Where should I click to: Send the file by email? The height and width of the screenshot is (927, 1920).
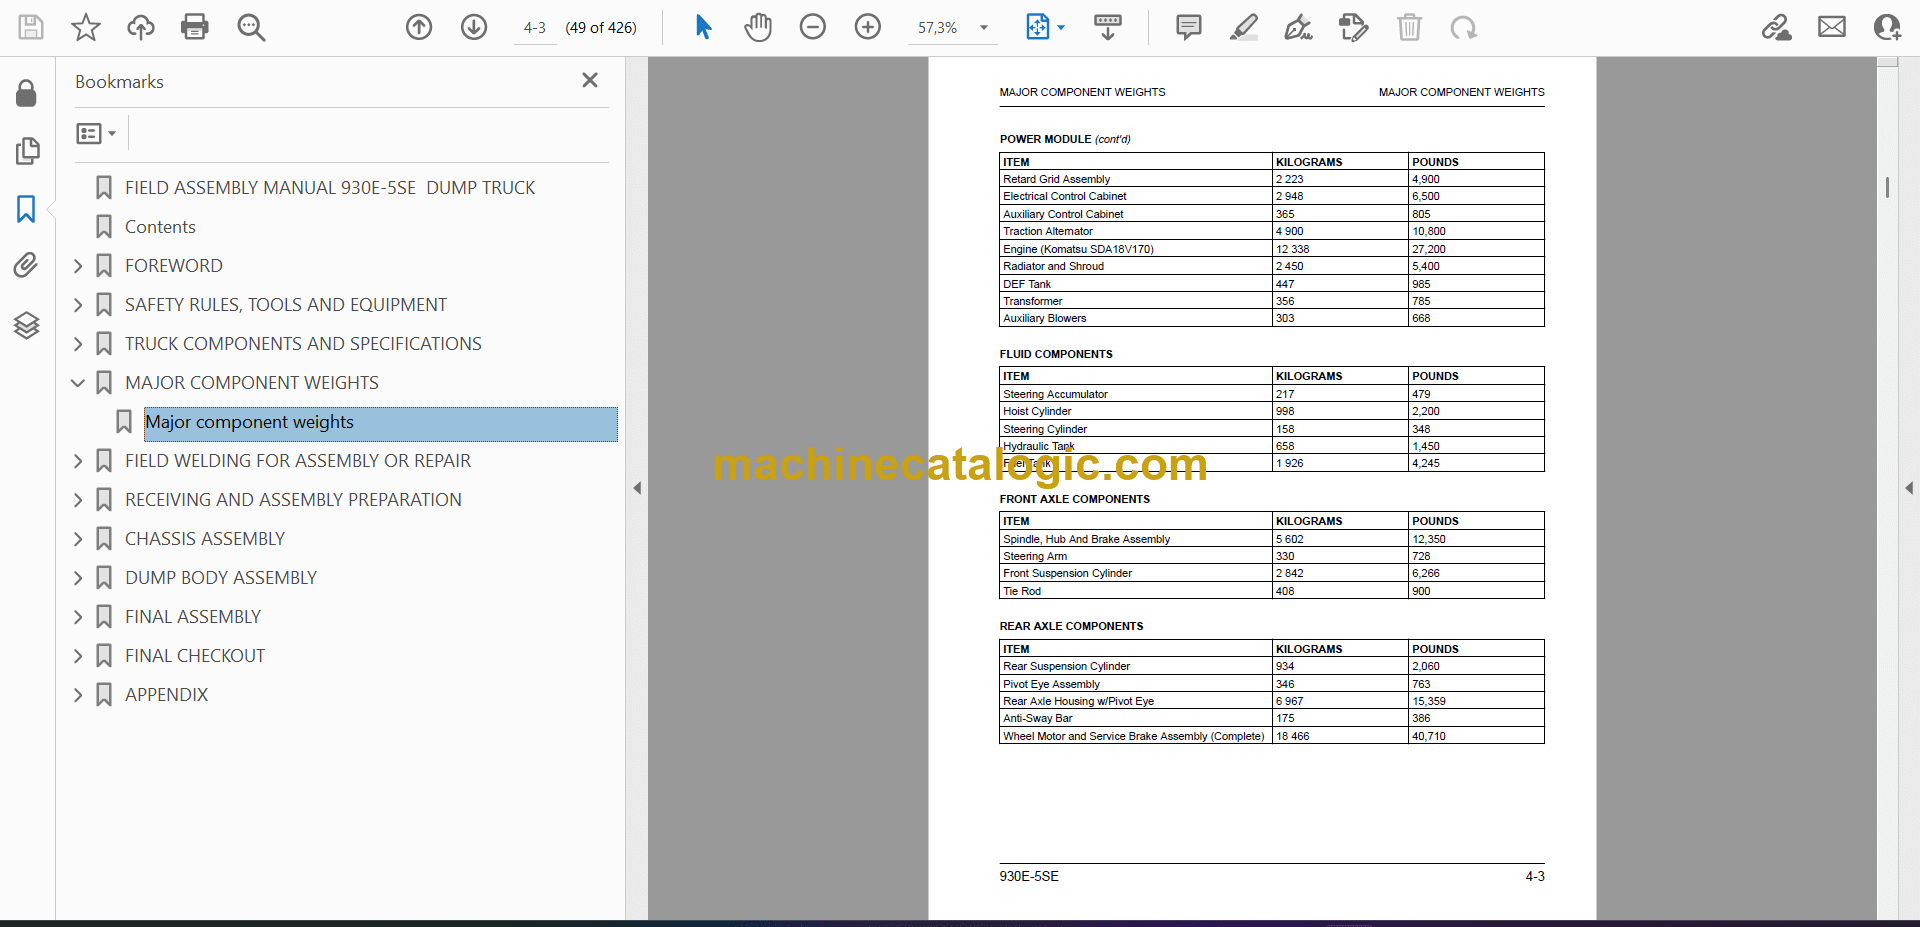pyautogui.click(x=1832, y=27)
